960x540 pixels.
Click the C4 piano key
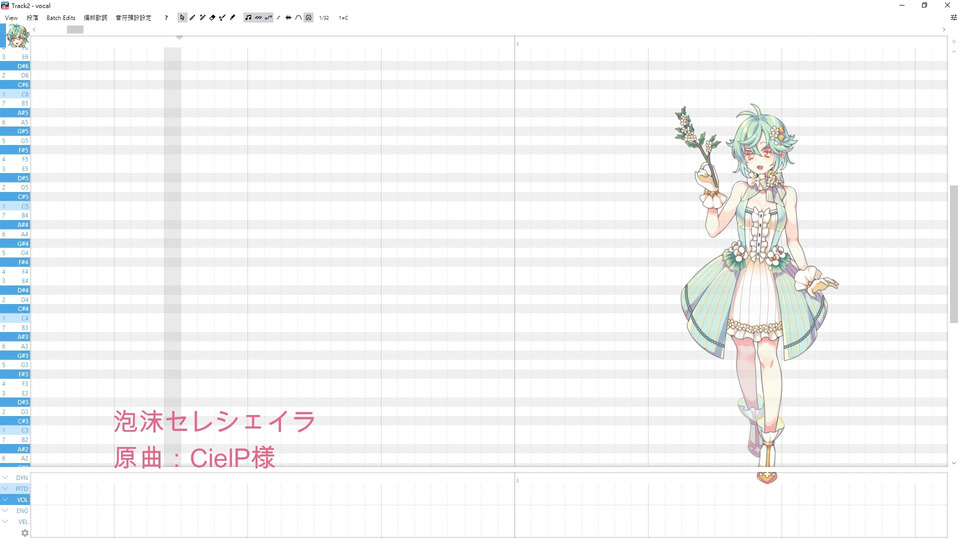(15, 318)
